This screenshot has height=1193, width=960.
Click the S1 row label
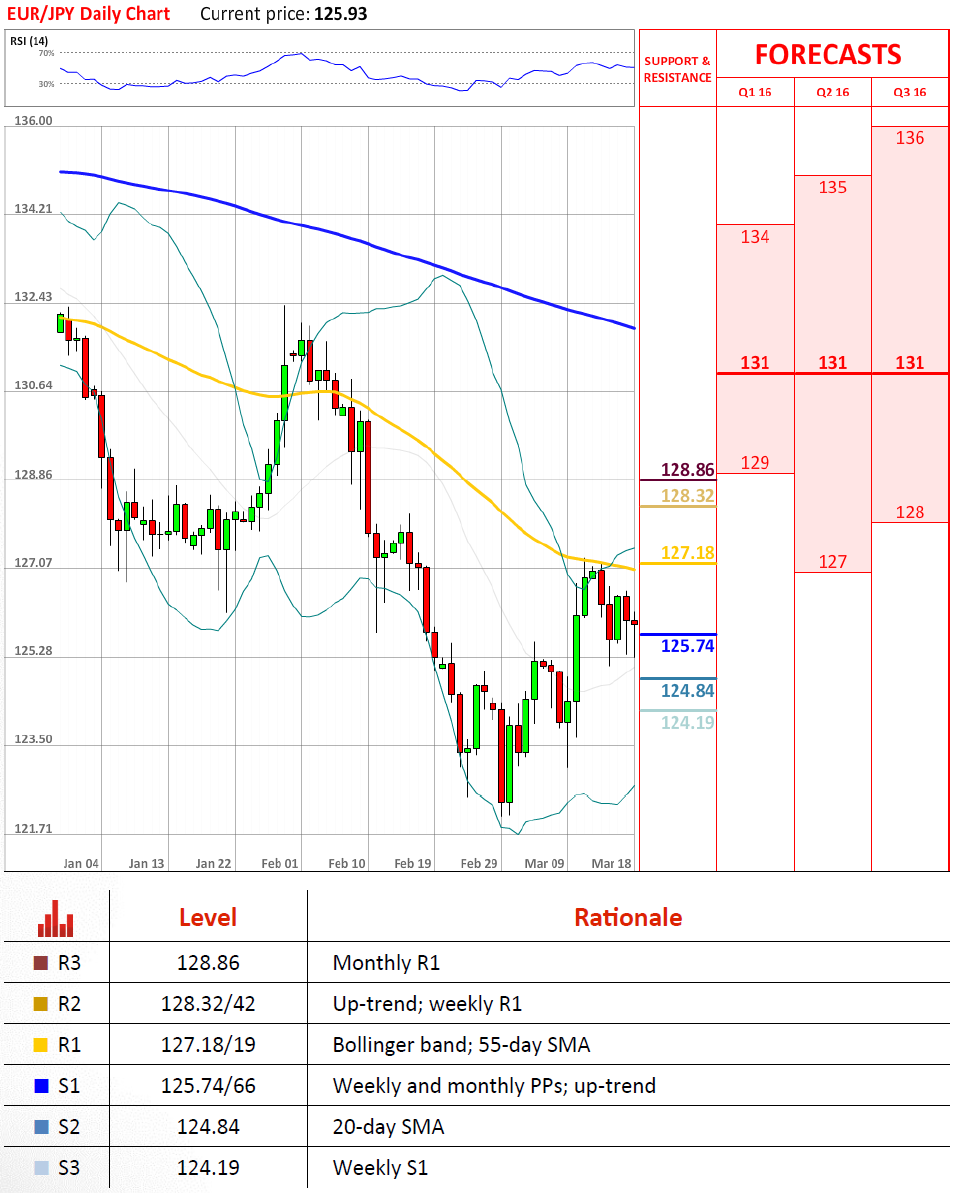coord(69,1086)
